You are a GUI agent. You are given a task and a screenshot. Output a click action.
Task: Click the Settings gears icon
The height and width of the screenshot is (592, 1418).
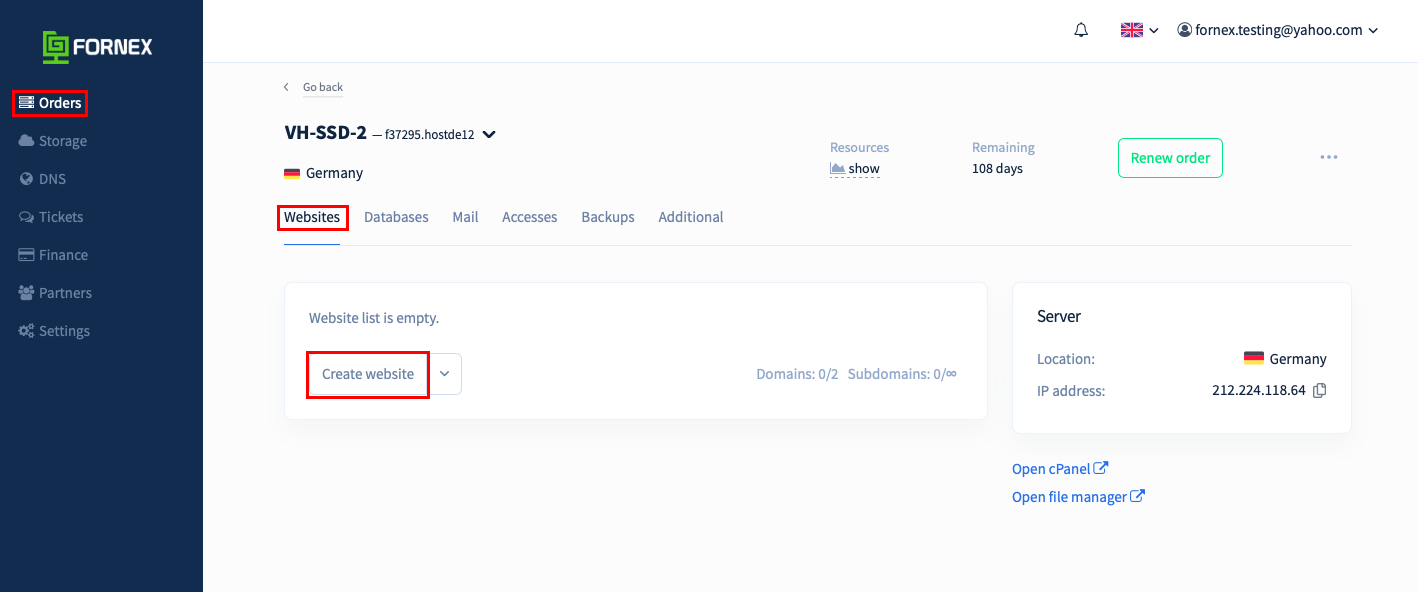point(27,331)
